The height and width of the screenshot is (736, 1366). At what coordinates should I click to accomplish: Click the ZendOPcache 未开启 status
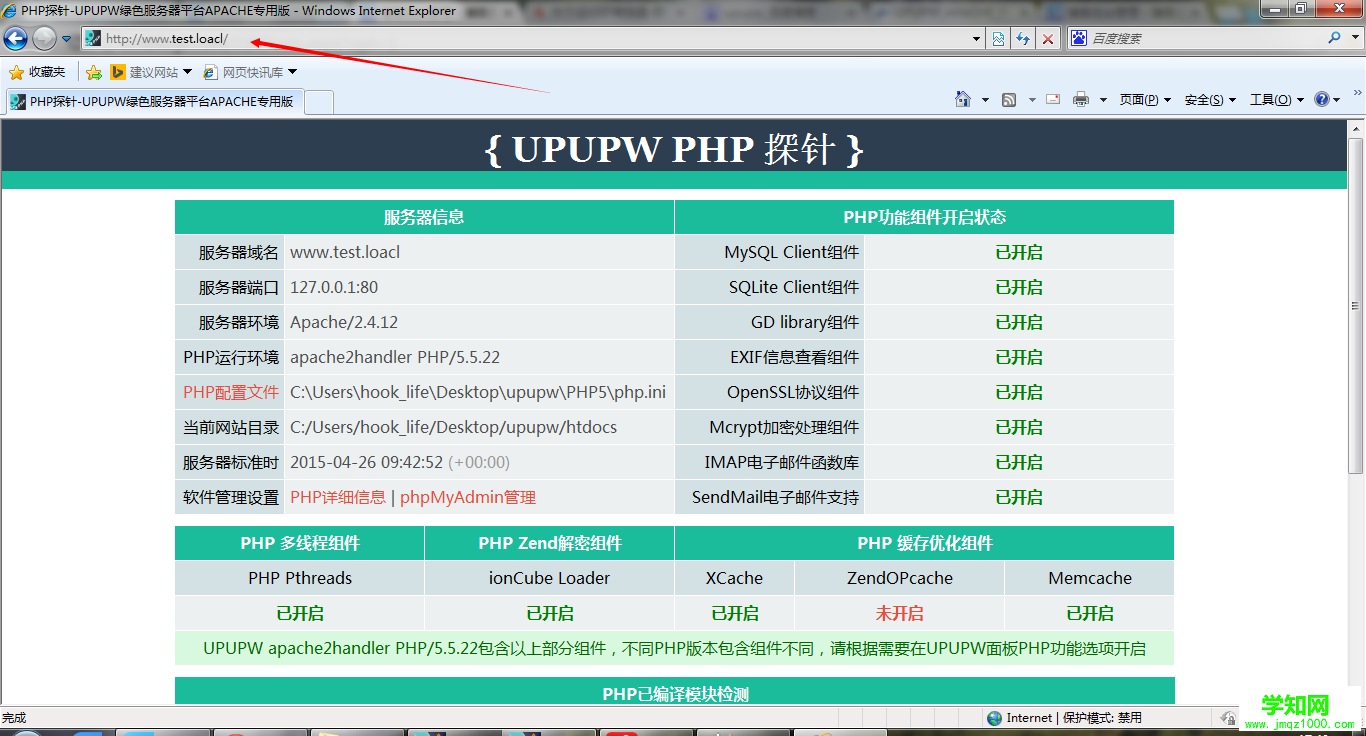899,613
